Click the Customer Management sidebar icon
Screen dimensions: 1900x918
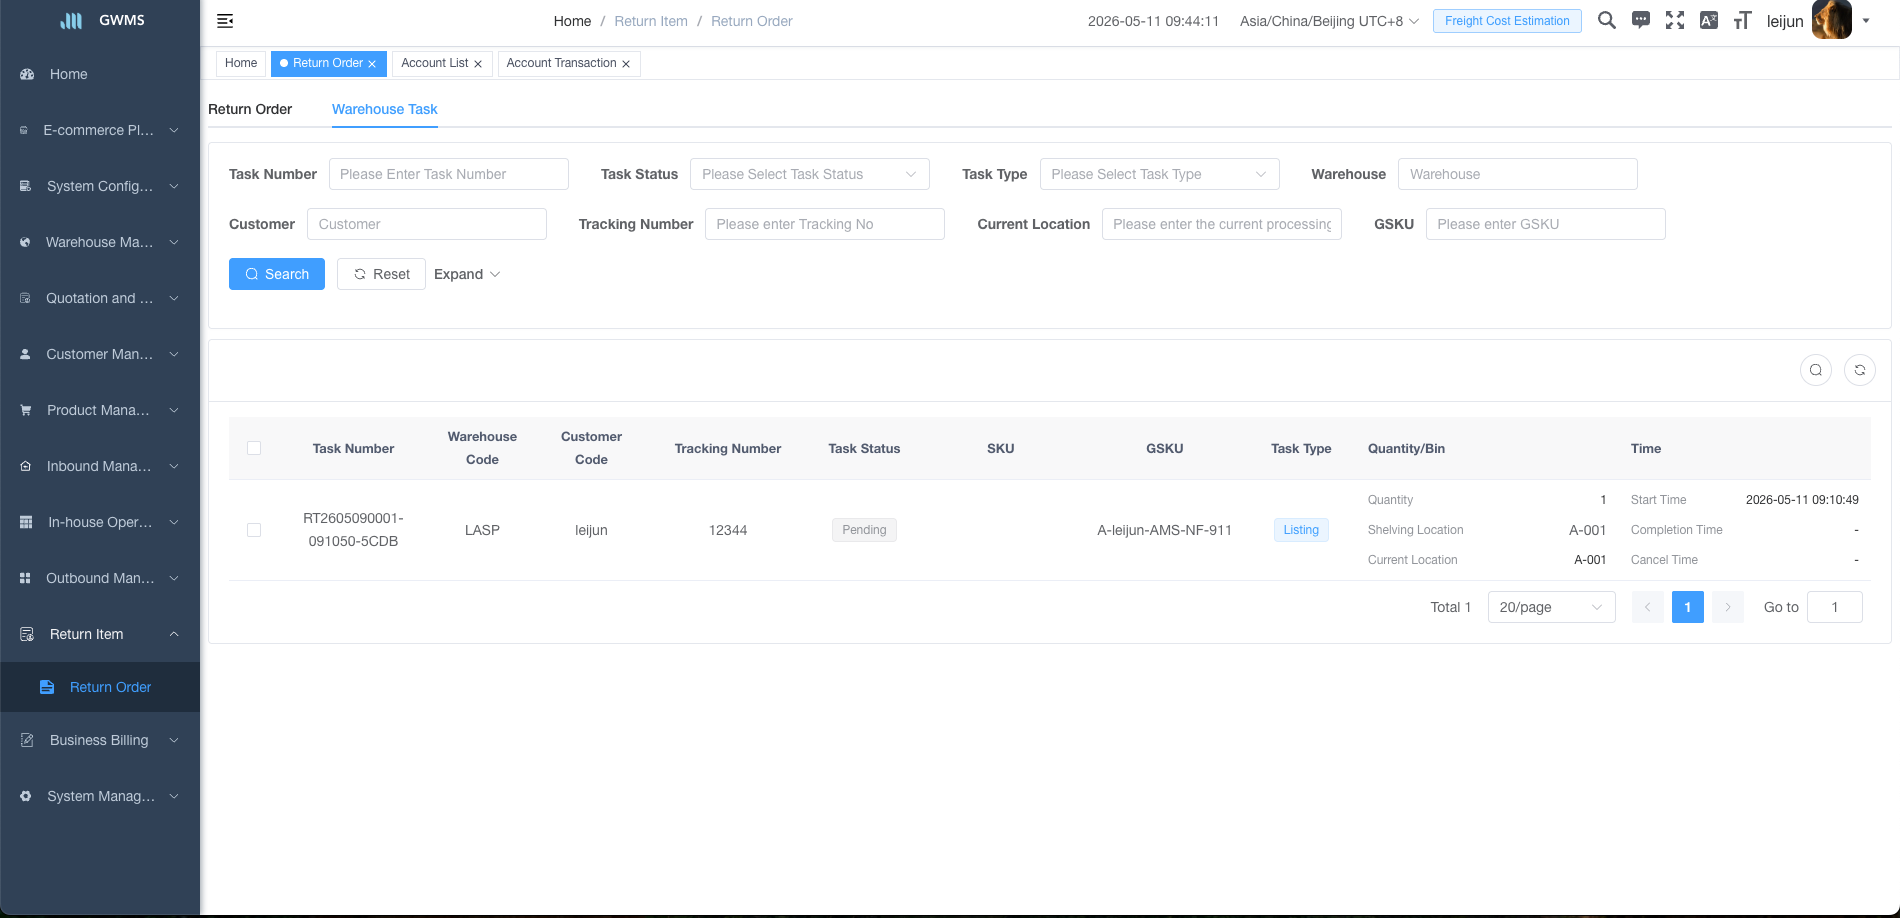pos(25,354)
